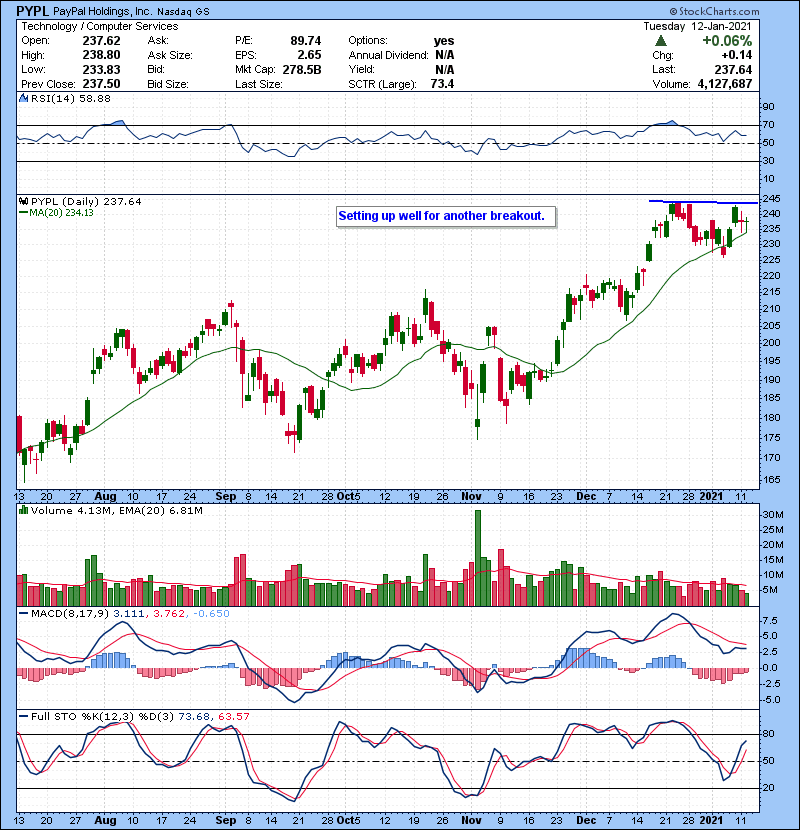Click the 'Setting up well for another breakout.' annotation
The height and width of the screenshot is (830, 800).
pyautogui.click(x=441, y=216)
